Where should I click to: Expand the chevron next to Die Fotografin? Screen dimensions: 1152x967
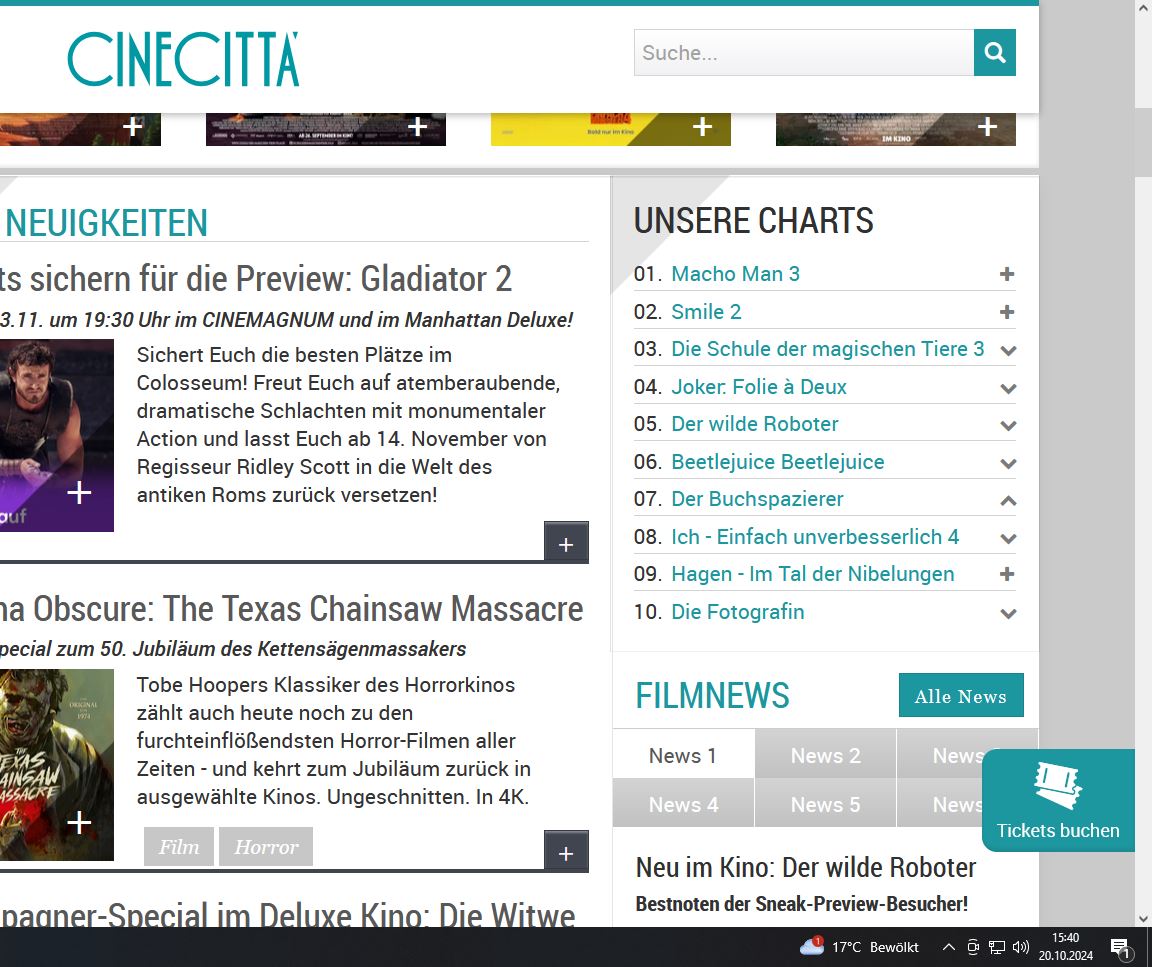click(x=1008, y=613)
